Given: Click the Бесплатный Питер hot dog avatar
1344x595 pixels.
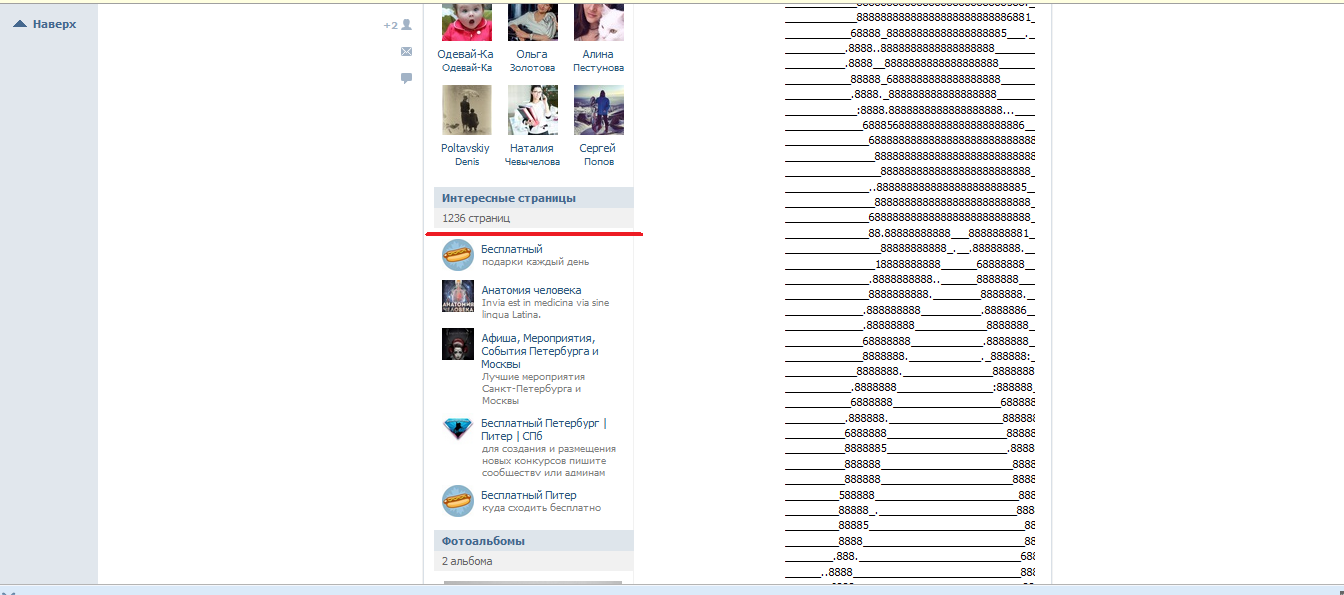Looking at the screenshot, I should click(x=457, y=501).
